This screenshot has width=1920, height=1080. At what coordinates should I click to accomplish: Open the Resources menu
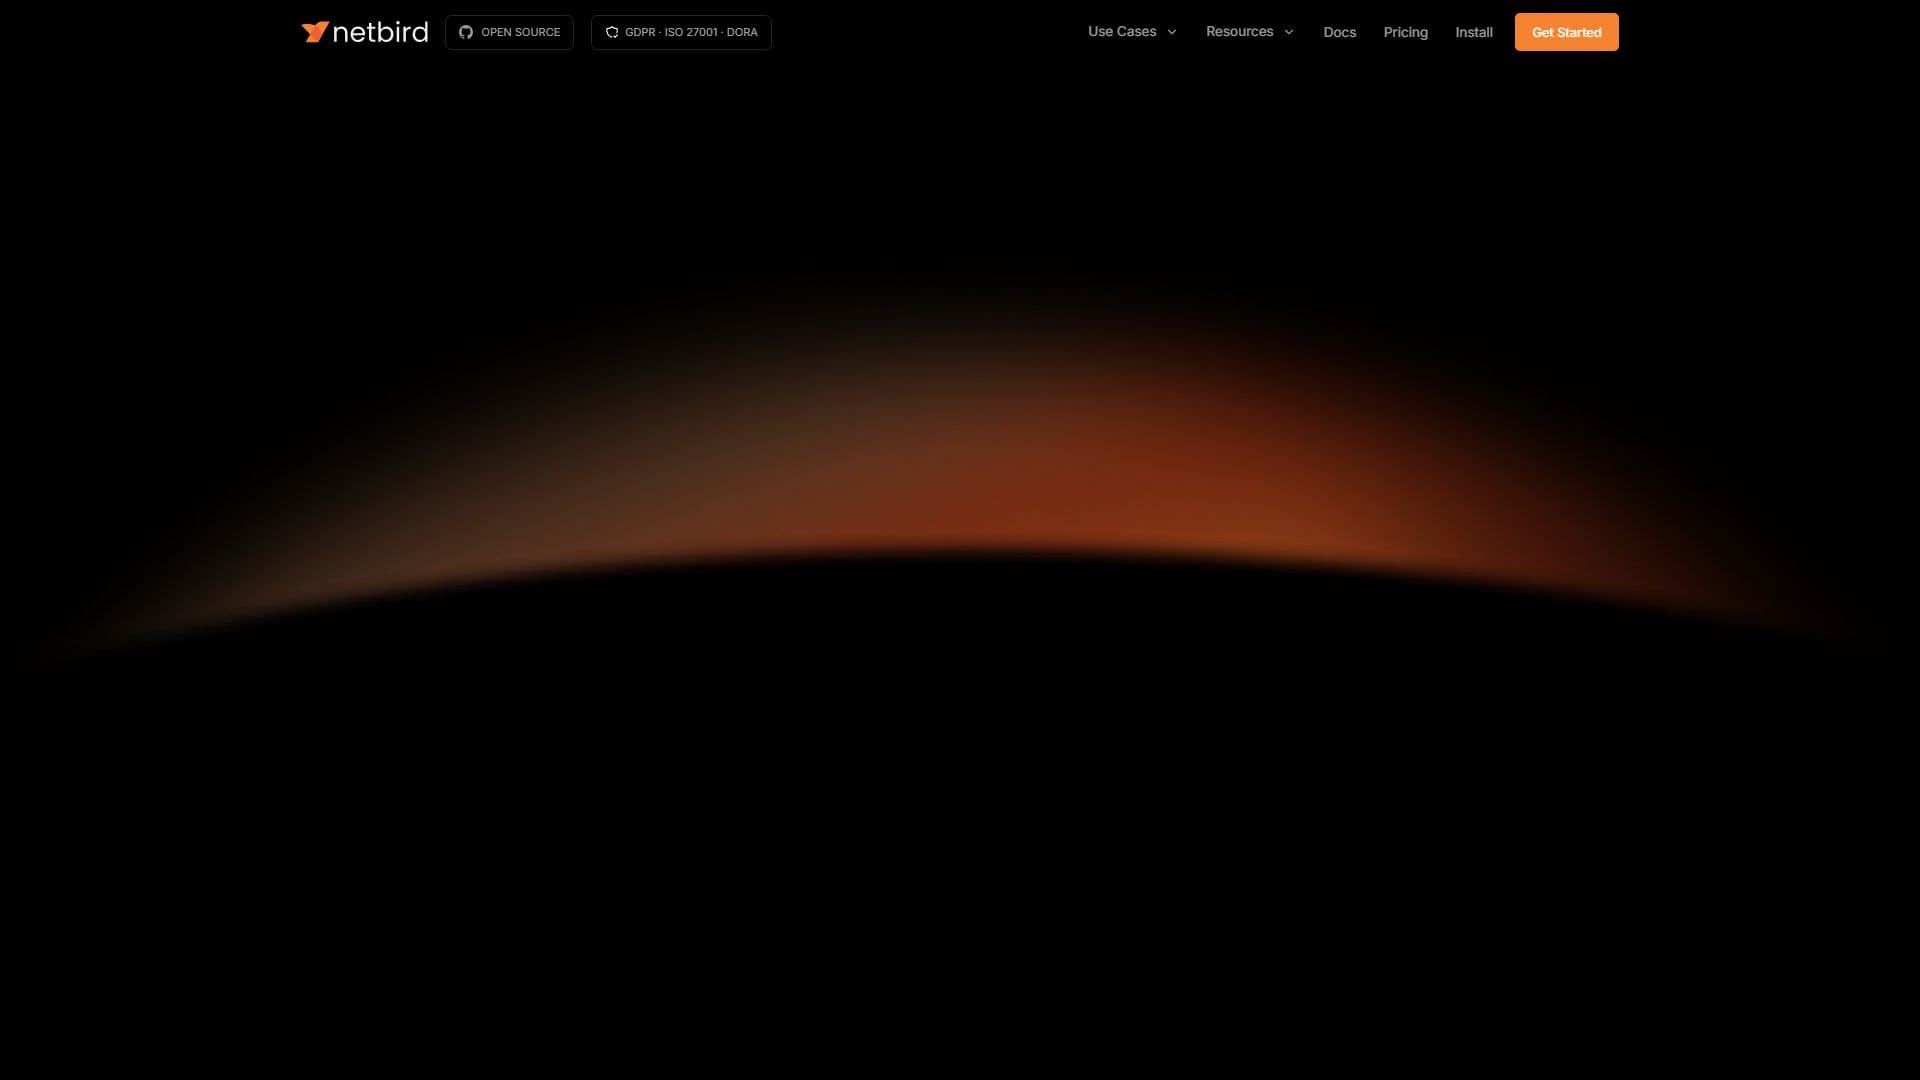(1239, 32)
